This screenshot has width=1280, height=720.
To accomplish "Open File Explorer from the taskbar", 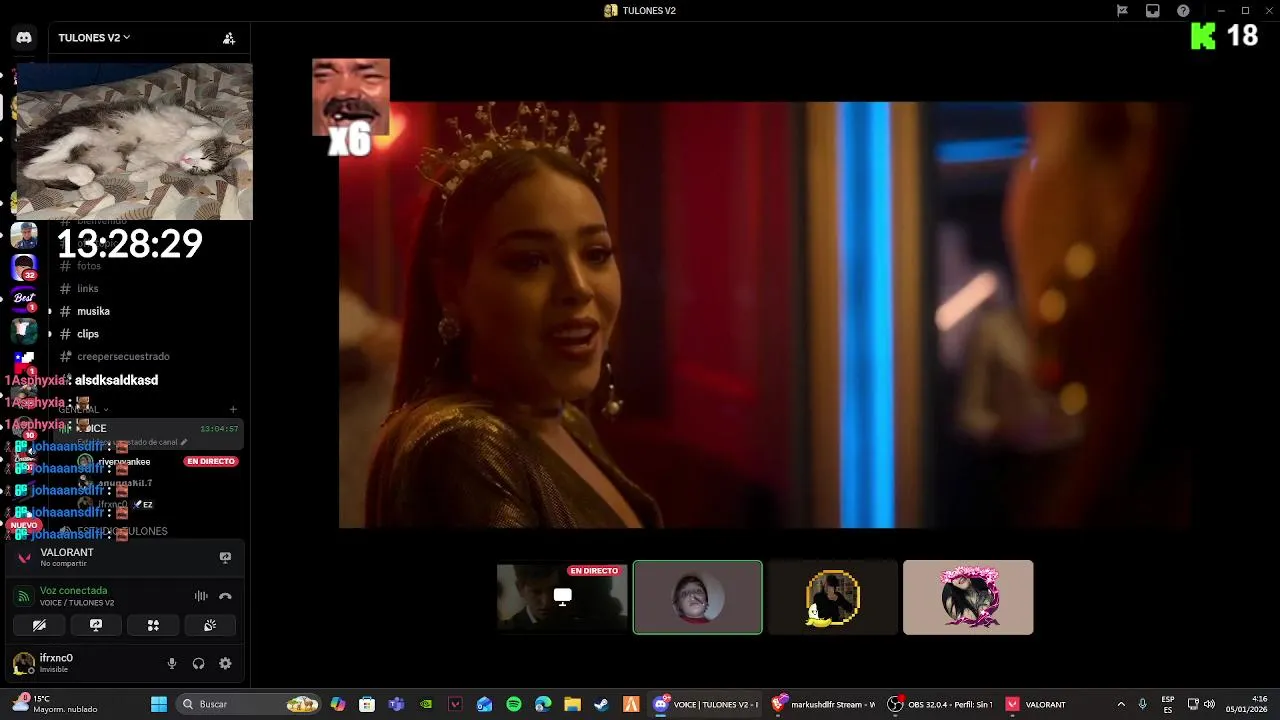I will click(572, 704).
